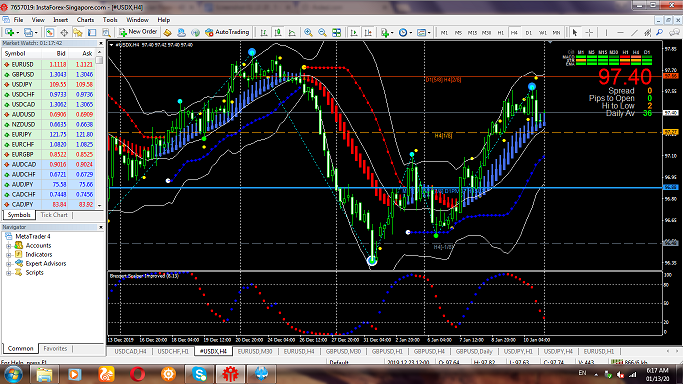
Task: Open File Explorer from the taskbar
Action: pos(44,374)
